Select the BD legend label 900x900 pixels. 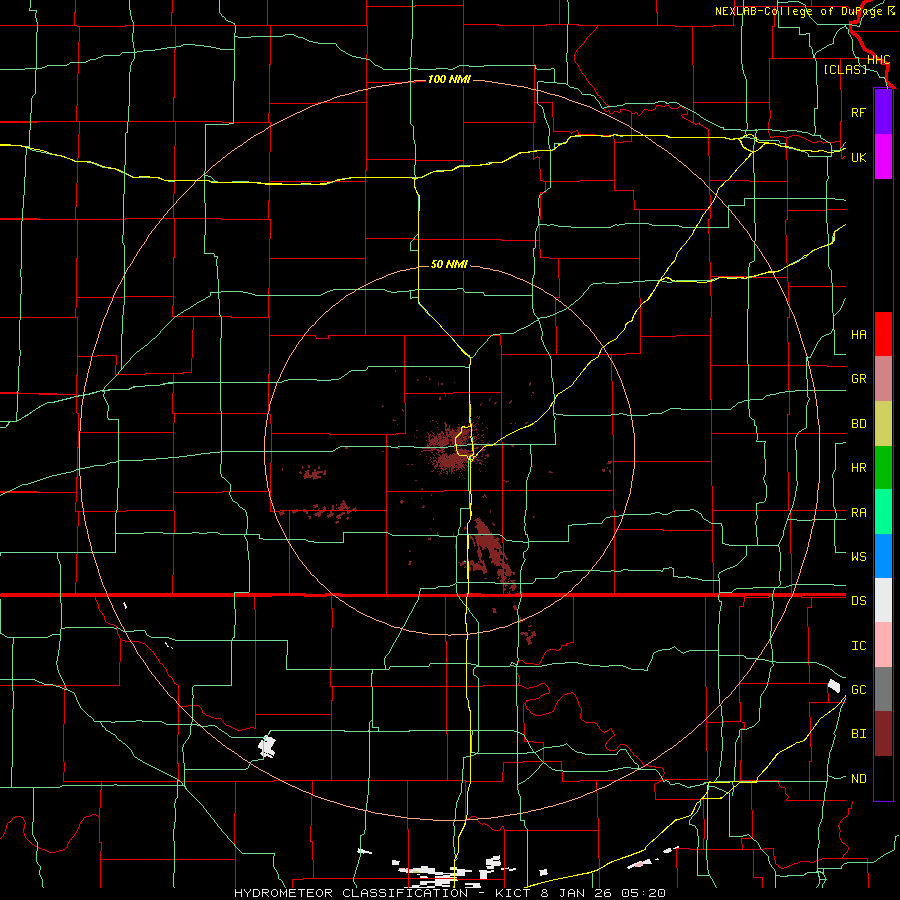pos(858,424)
